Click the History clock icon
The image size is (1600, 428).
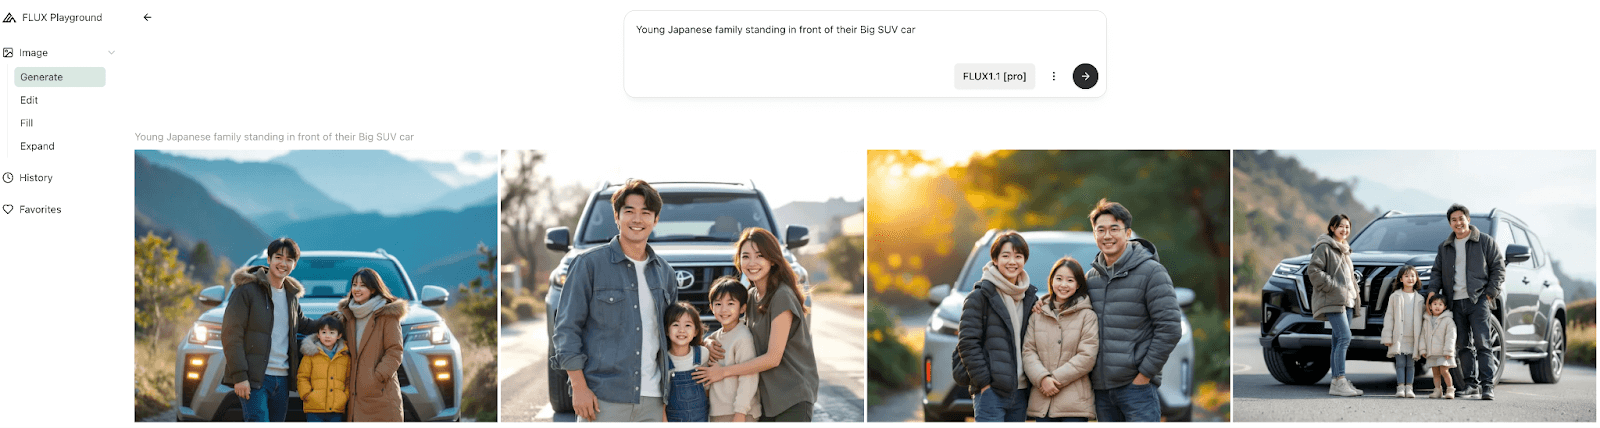8,178
